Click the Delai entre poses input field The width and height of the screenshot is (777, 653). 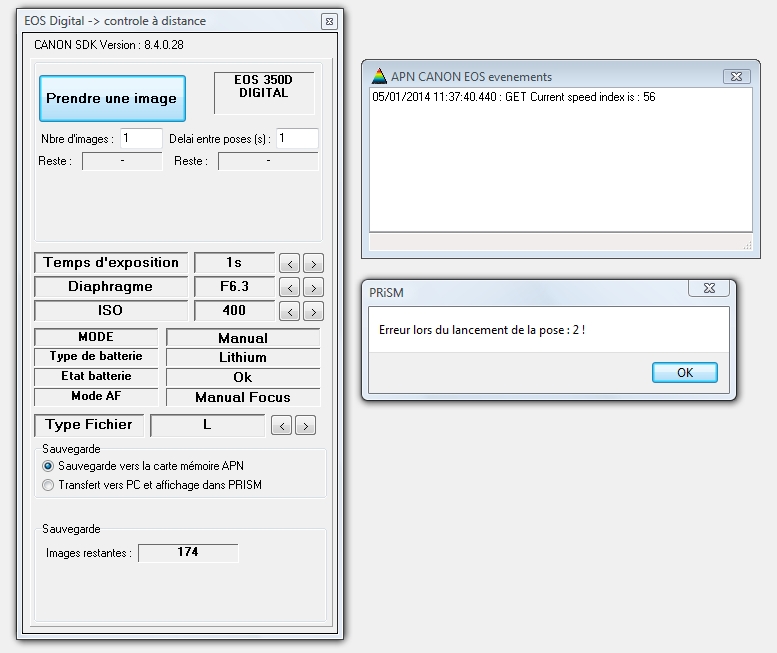pos(297,138)
